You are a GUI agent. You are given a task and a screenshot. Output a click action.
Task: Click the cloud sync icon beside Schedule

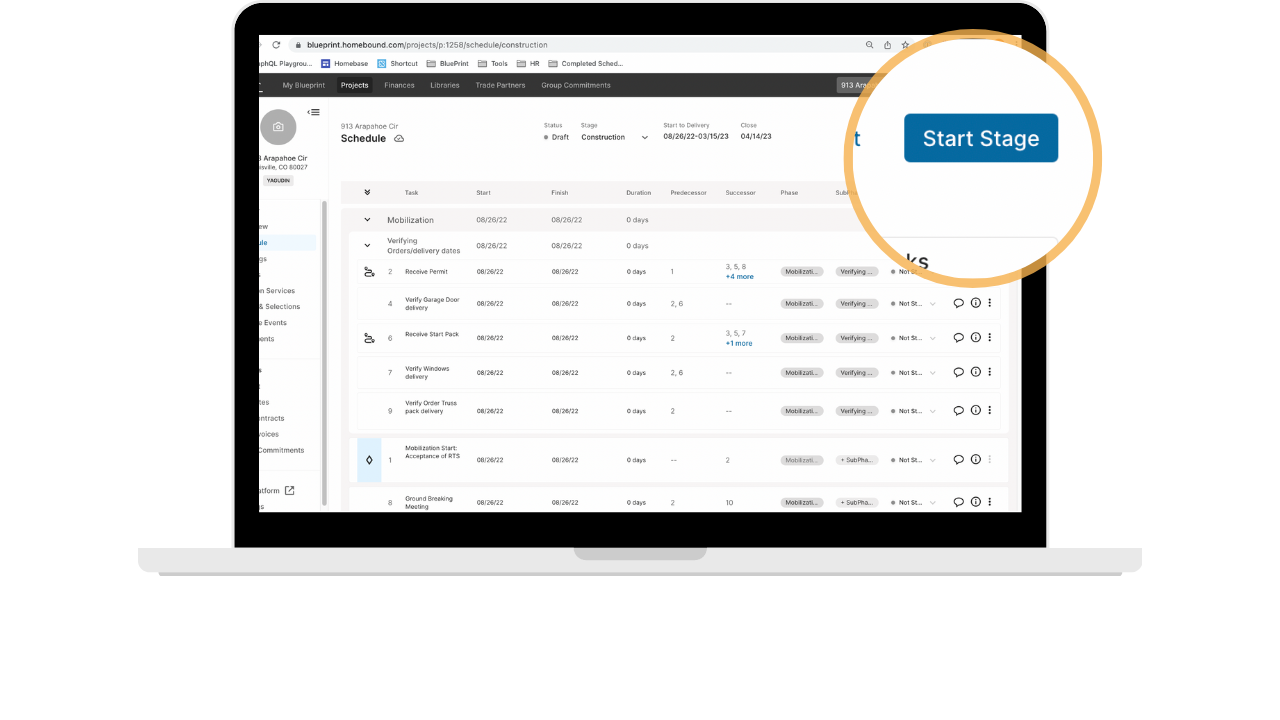pyautogui.click(x=399, y=139)
